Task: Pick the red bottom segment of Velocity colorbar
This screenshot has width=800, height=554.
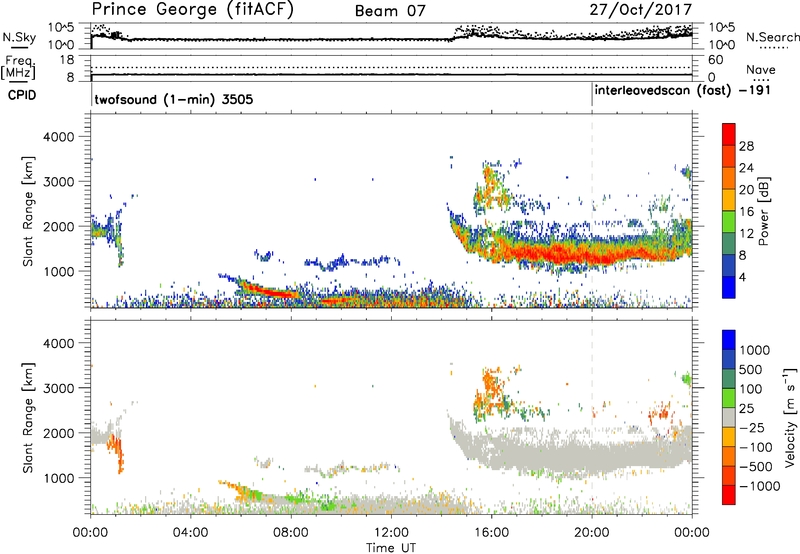Action: coord(729,495)
